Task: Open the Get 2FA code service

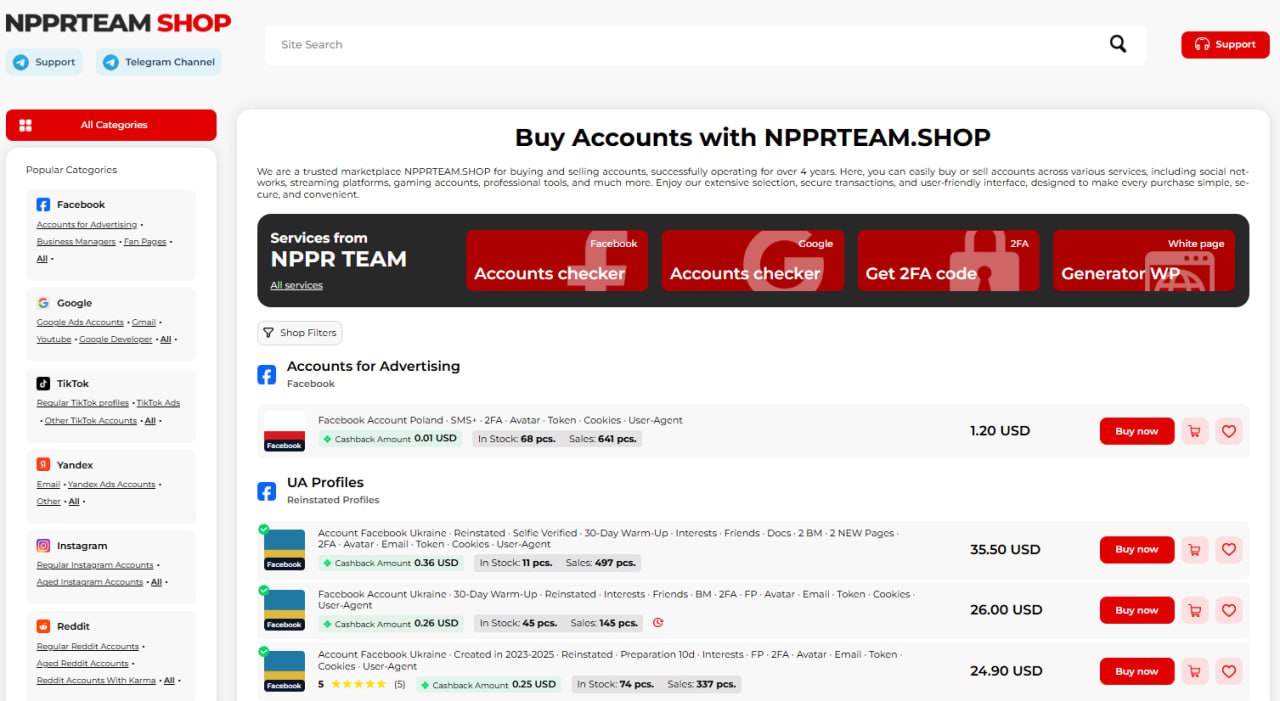Action: tap(948, 260)
